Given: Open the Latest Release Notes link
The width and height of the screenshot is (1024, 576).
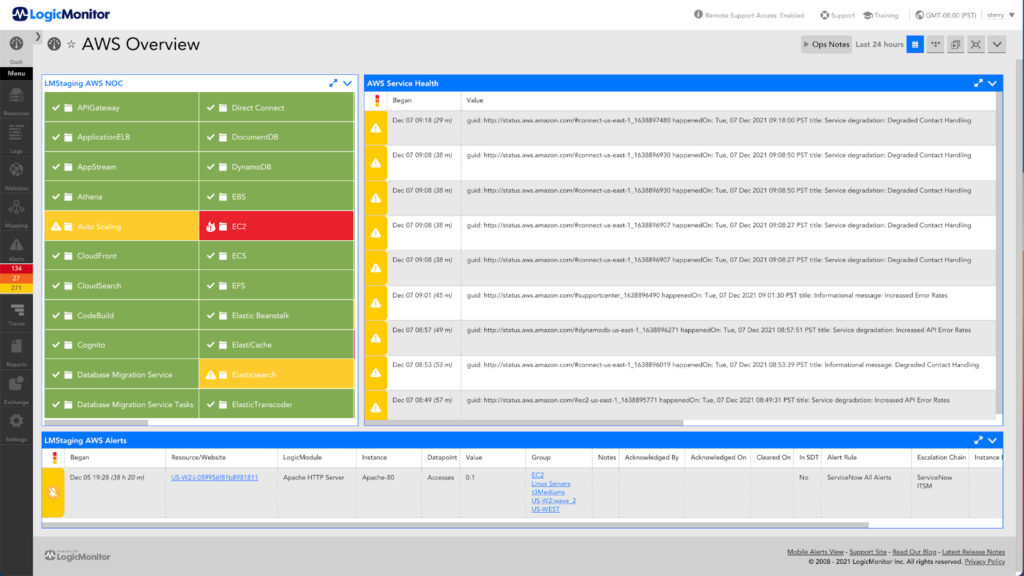Looking at the screenshot, I should (973, 552).
